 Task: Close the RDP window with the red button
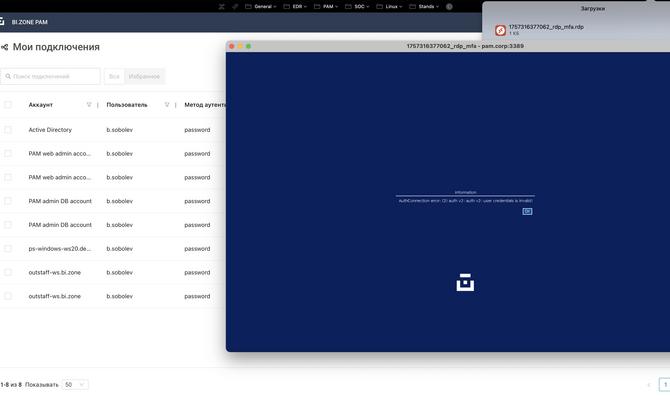click(232, 46)
